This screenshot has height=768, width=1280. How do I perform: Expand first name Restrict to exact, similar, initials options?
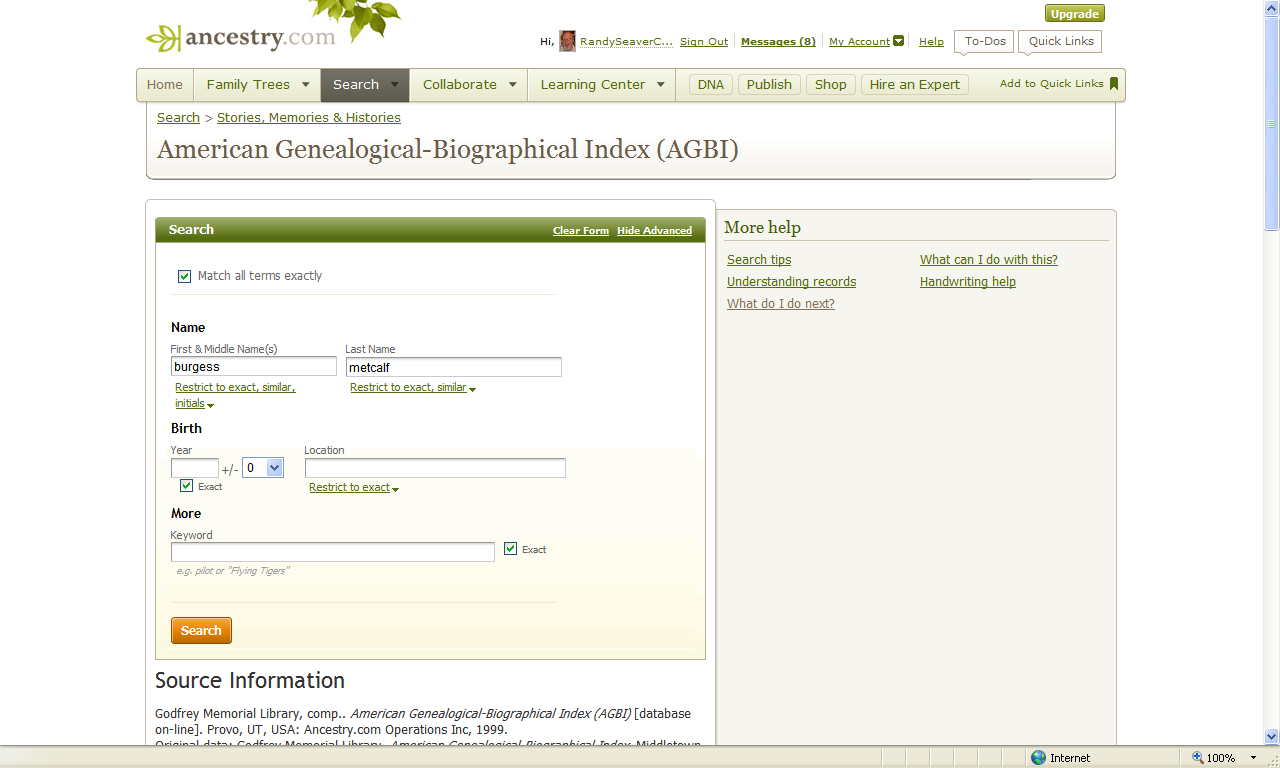click(x=236, y=395)
